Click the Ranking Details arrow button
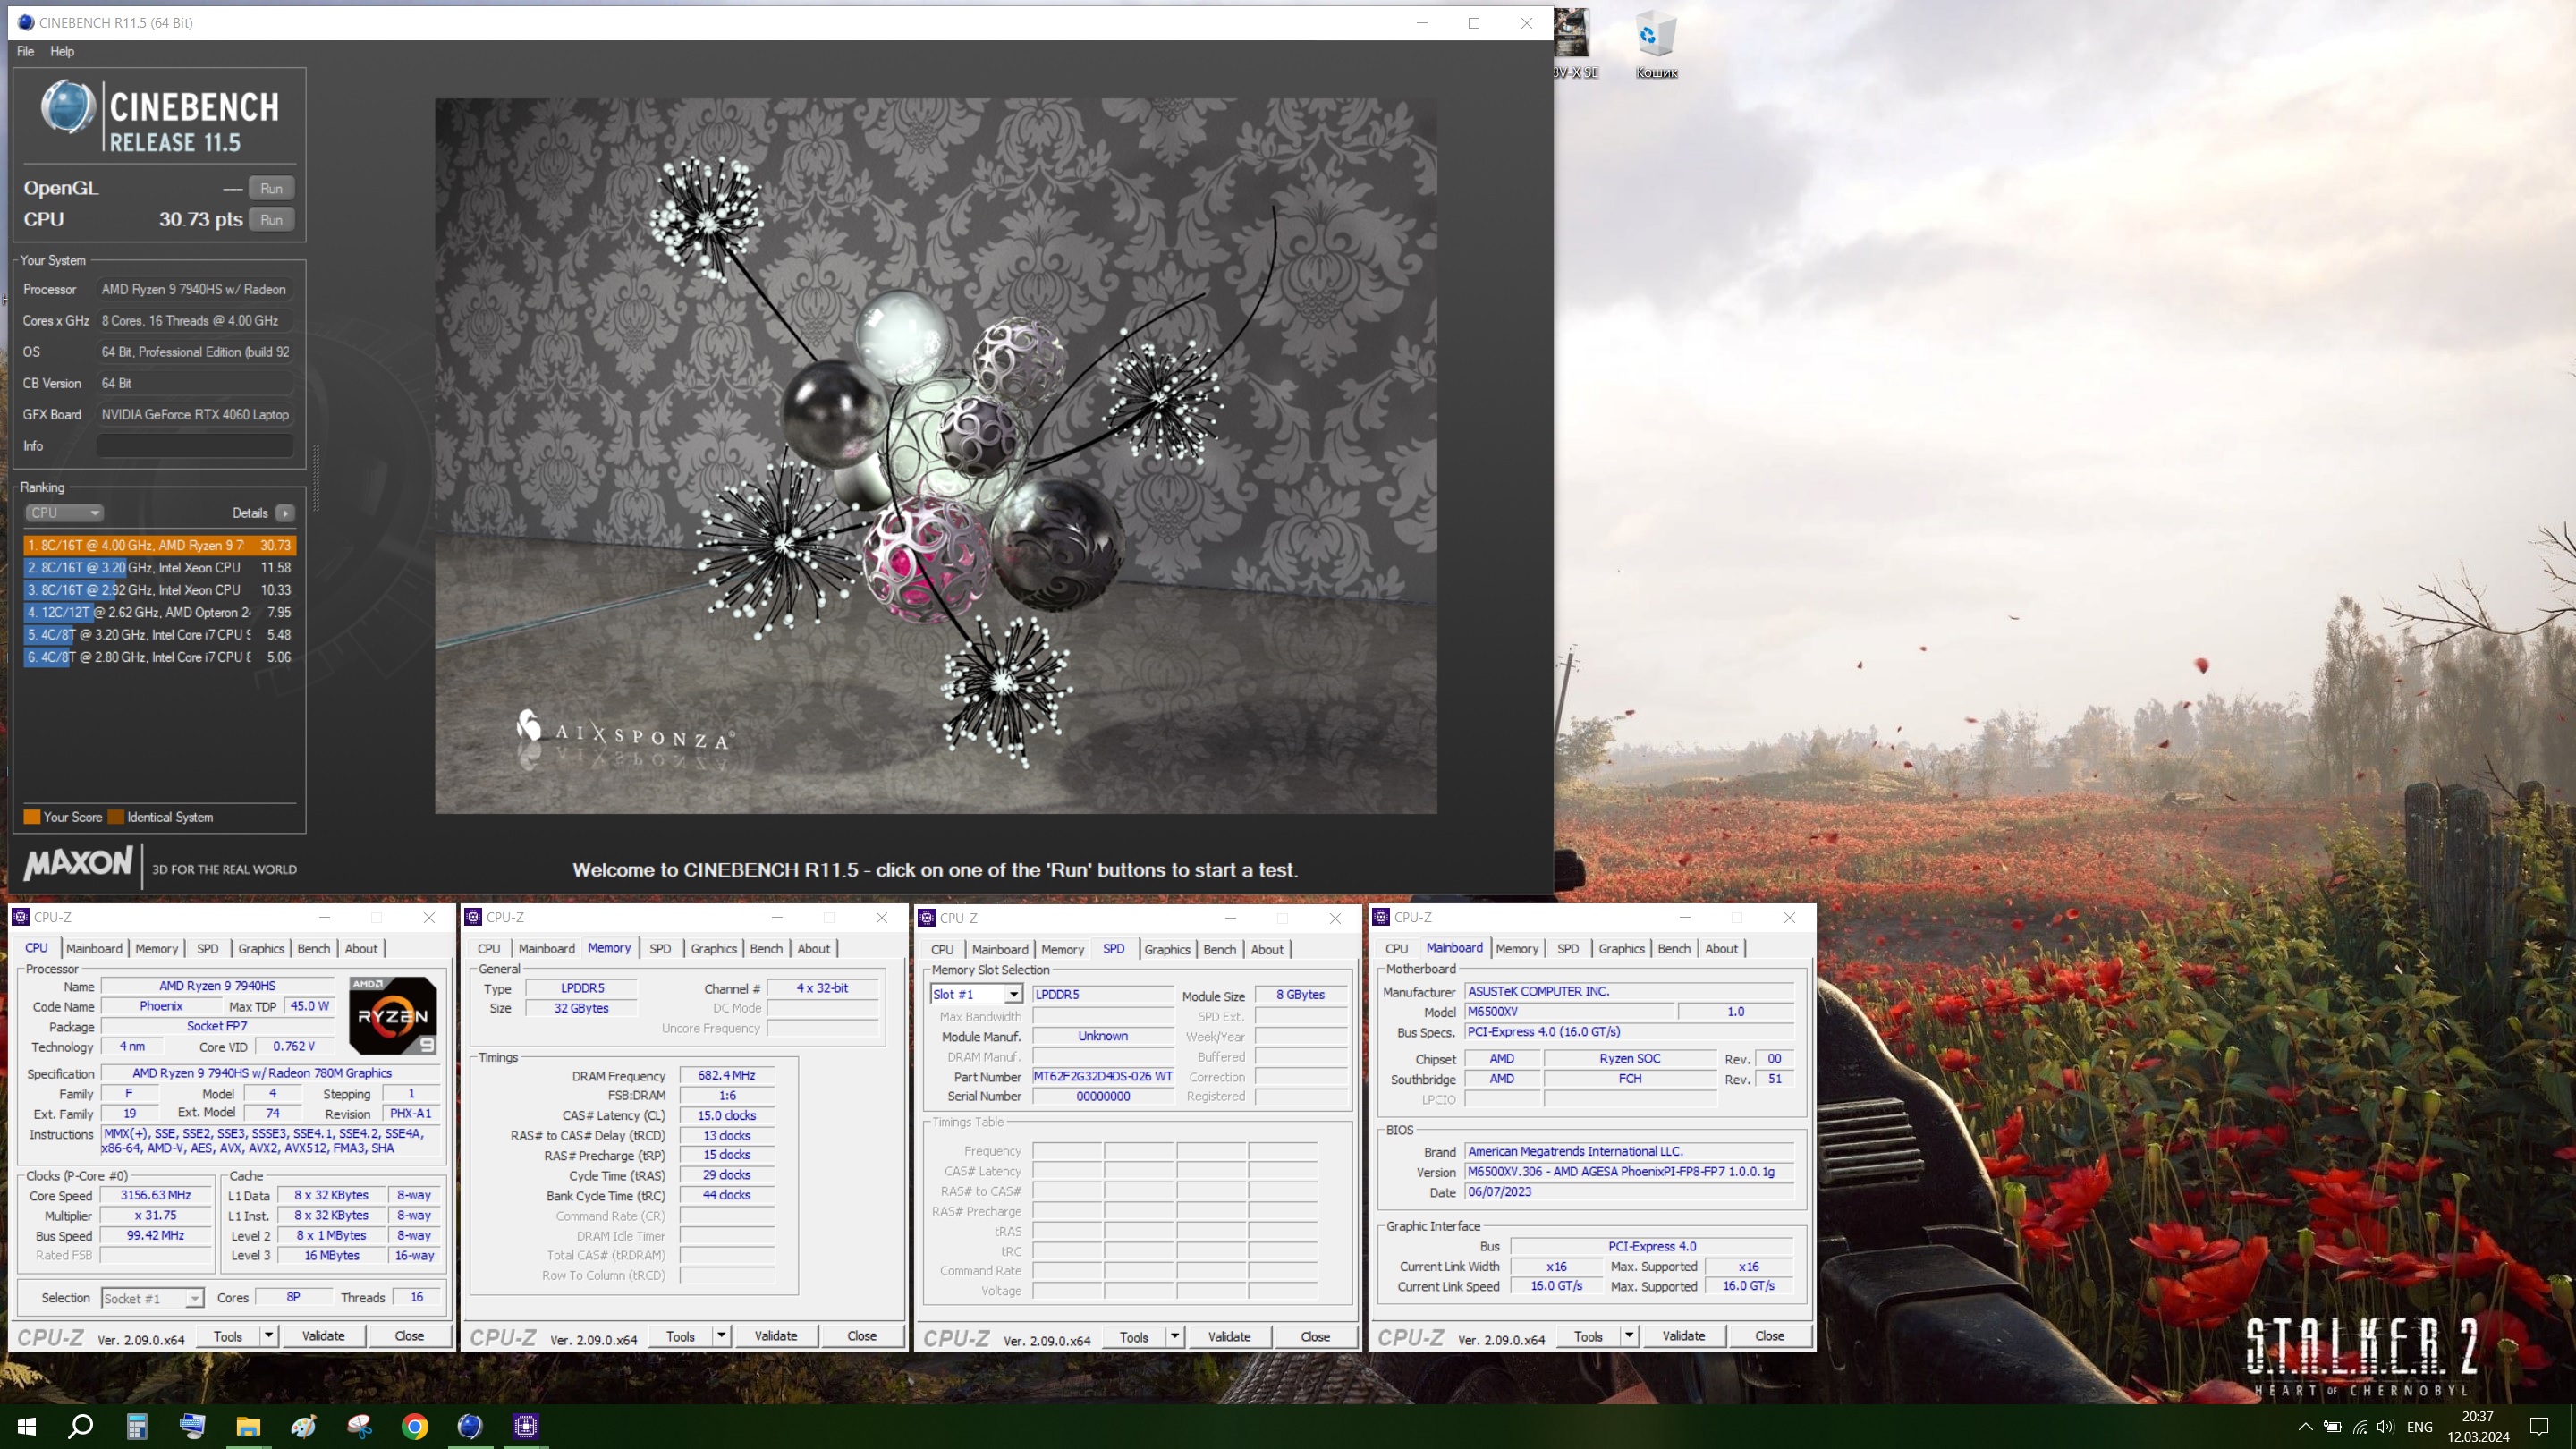This screenshot has width=2576, height=1449. pos(285,513)
